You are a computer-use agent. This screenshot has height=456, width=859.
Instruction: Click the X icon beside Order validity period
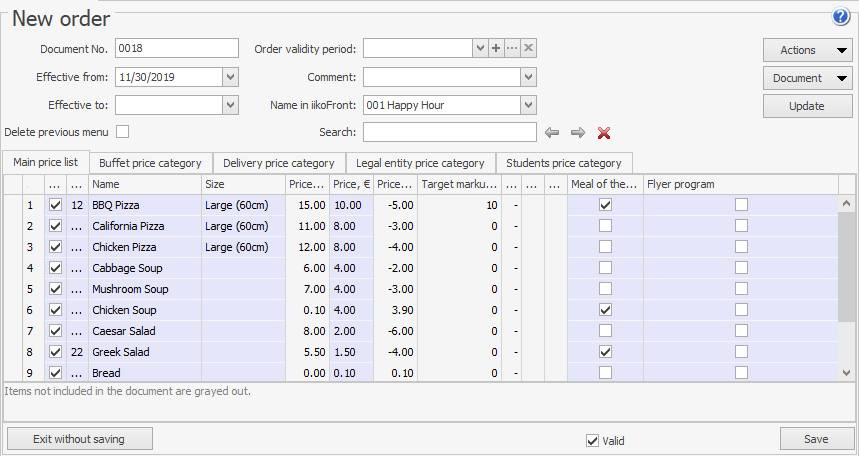click(529, 48)
